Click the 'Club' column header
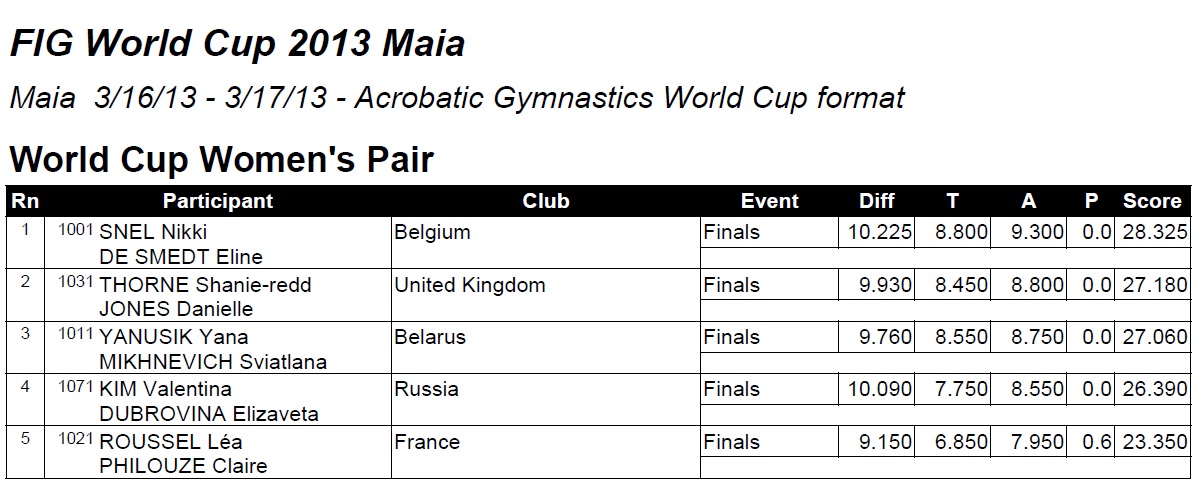The height and width of the screenshot is (494, 1204). pyautogui.click(x=545, y=201)
